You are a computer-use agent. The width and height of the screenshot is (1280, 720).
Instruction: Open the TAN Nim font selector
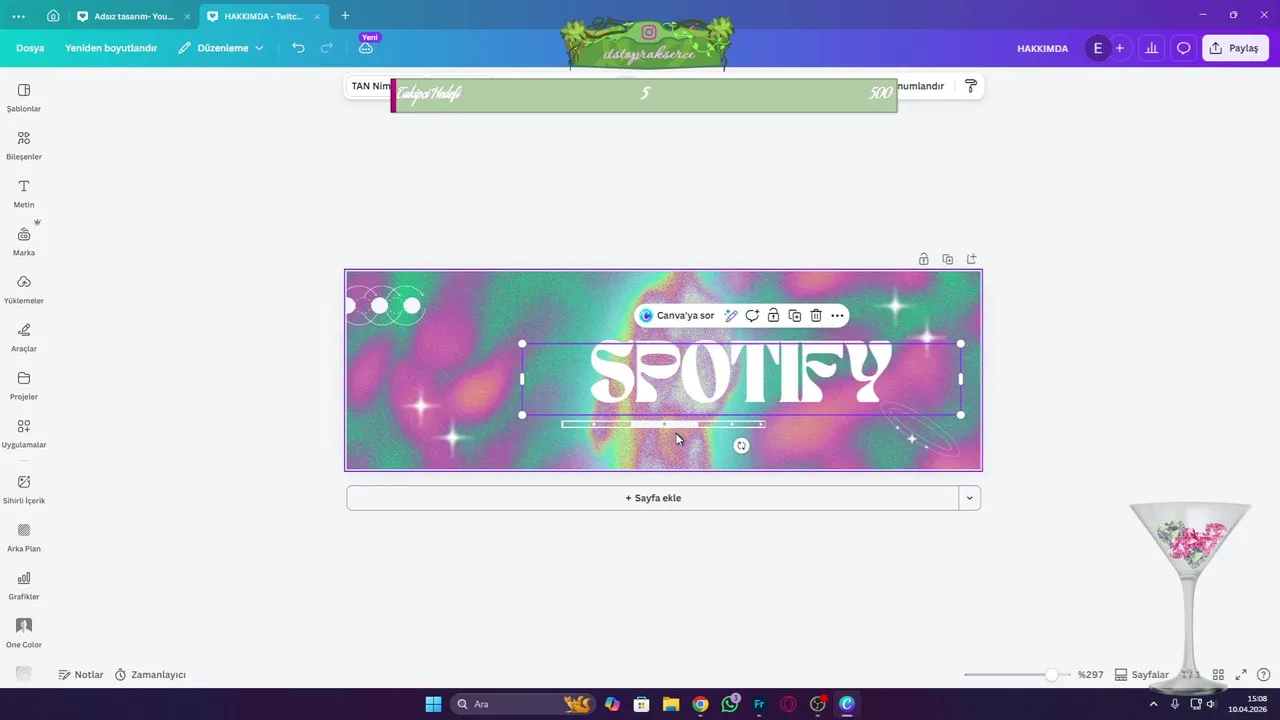click(x=369, y=86)
